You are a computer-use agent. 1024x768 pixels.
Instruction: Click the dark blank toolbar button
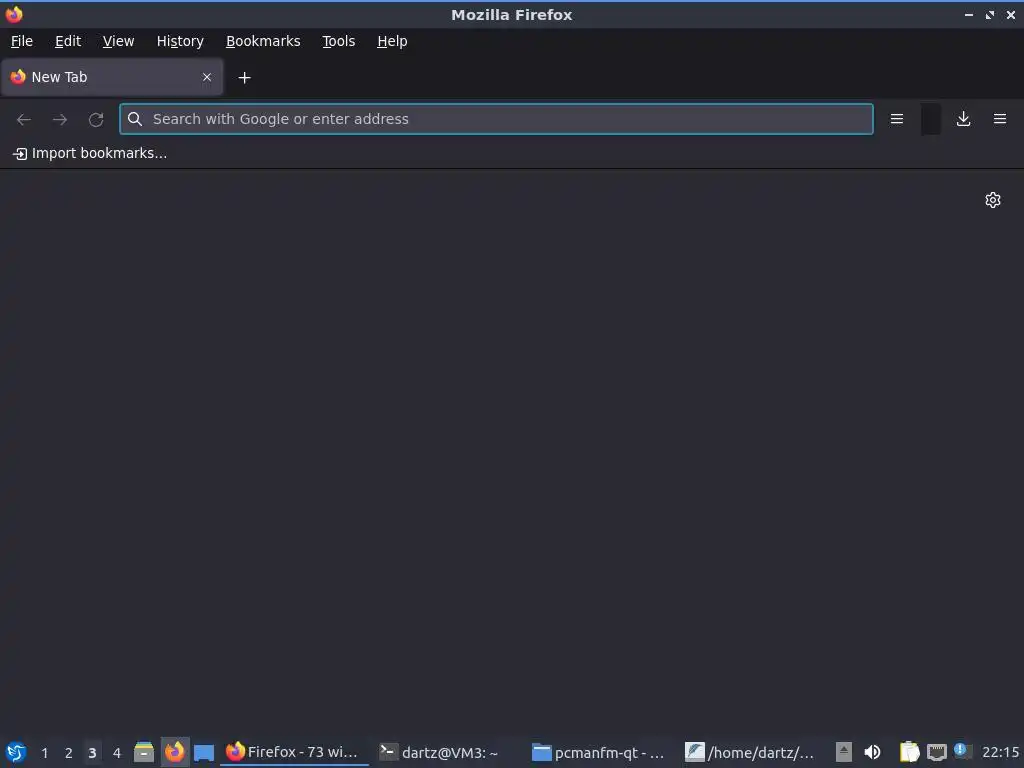pos(931,119)
